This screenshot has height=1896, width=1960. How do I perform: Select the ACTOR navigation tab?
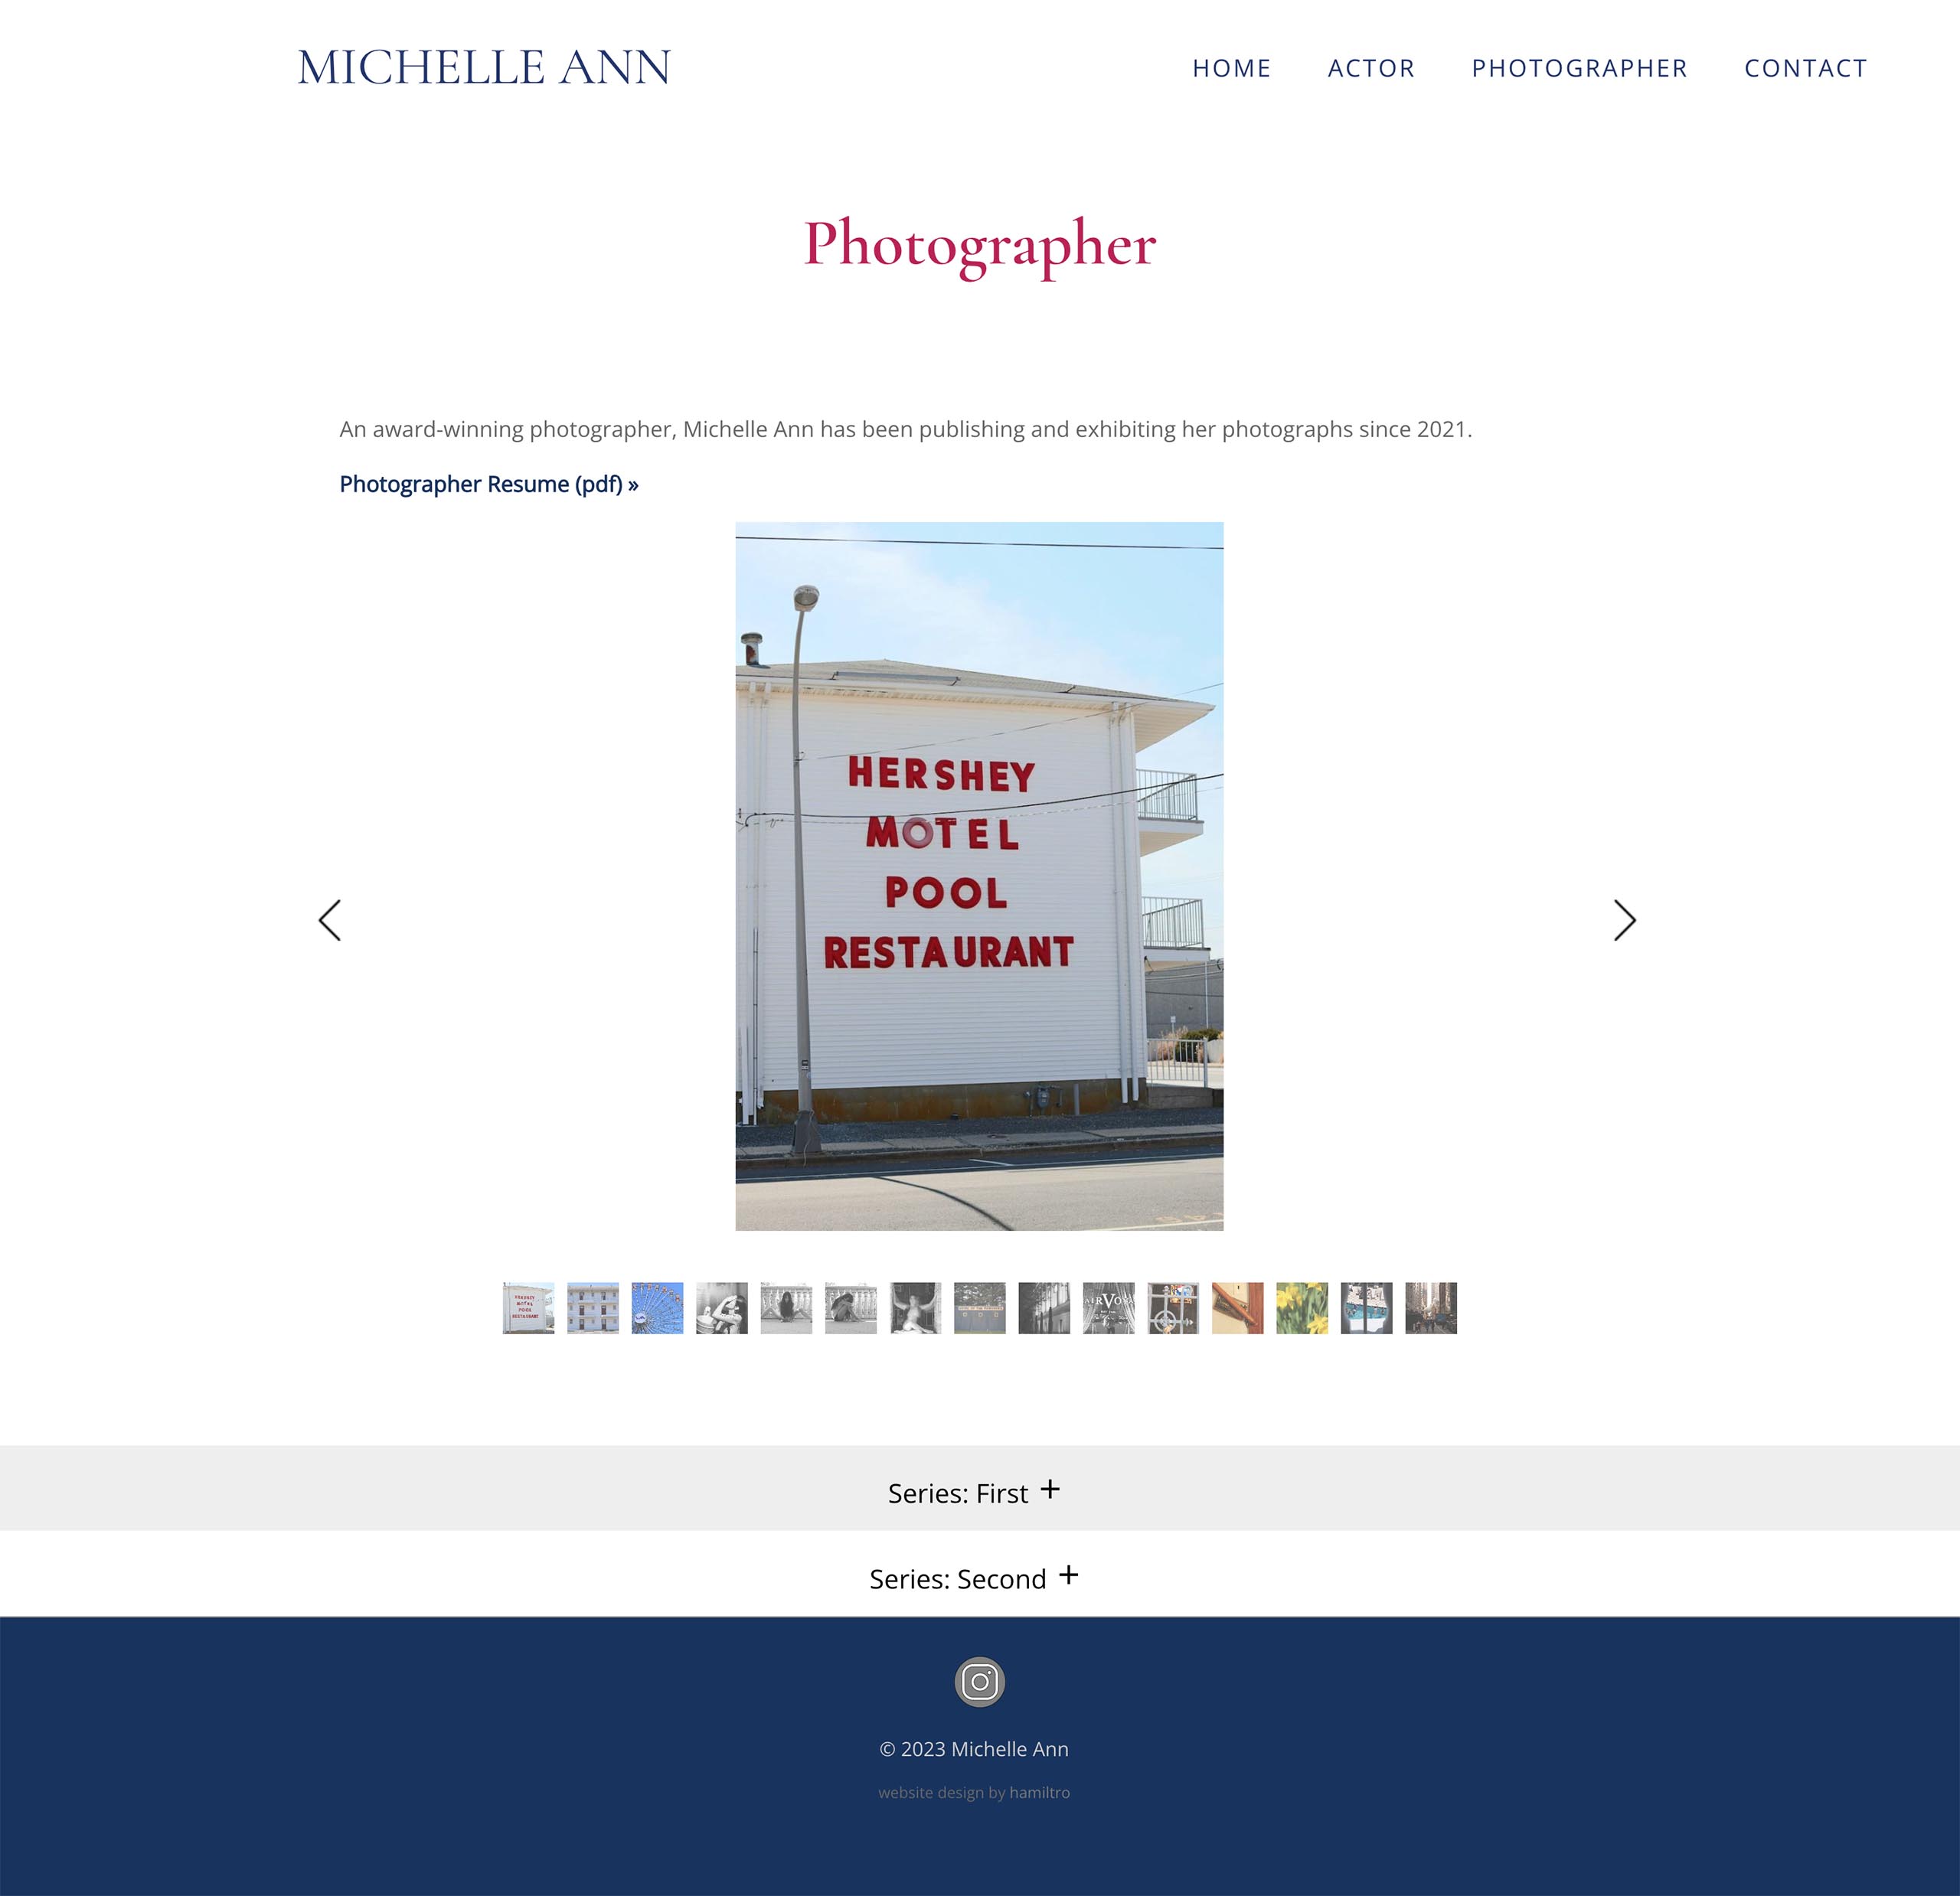(1370, 67)
